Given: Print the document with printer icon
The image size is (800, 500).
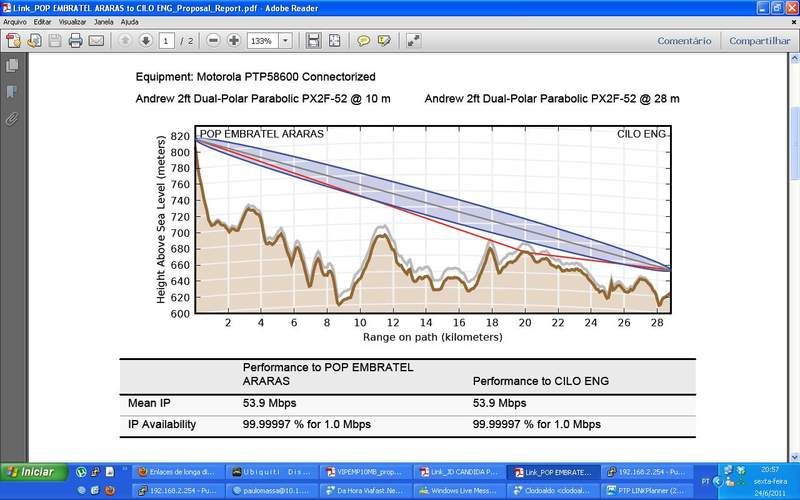Looking at the screenshot, I should [x=76, y=41].
